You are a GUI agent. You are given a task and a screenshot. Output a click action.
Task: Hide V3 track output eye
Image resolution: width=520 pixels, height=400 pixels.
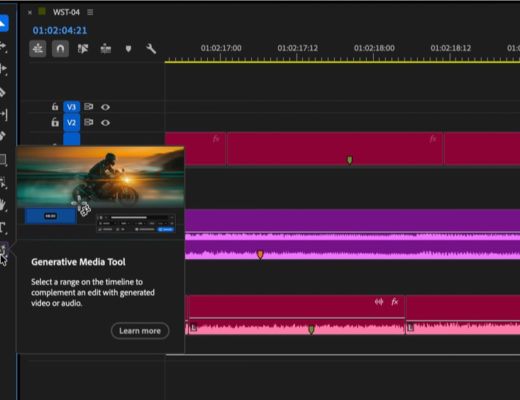[x=105, y=107]
